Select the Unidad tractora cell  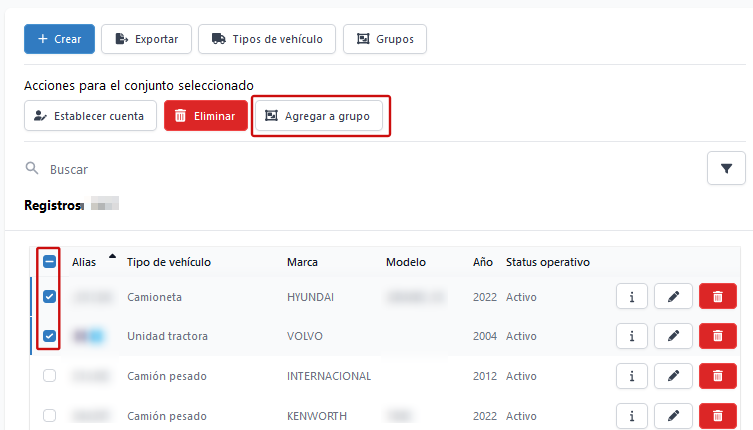[167, 336]
